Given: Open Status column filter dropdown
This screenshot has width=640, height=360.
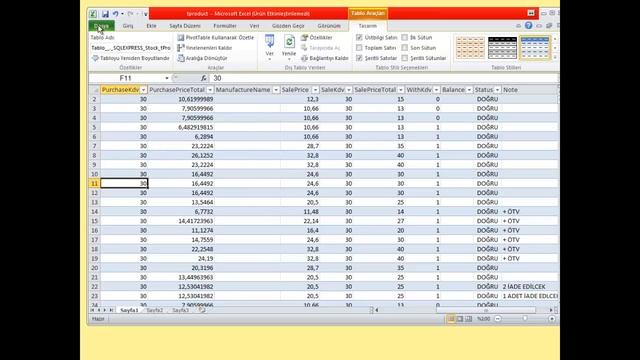Looking at the screenshot, I should [497, 90].
